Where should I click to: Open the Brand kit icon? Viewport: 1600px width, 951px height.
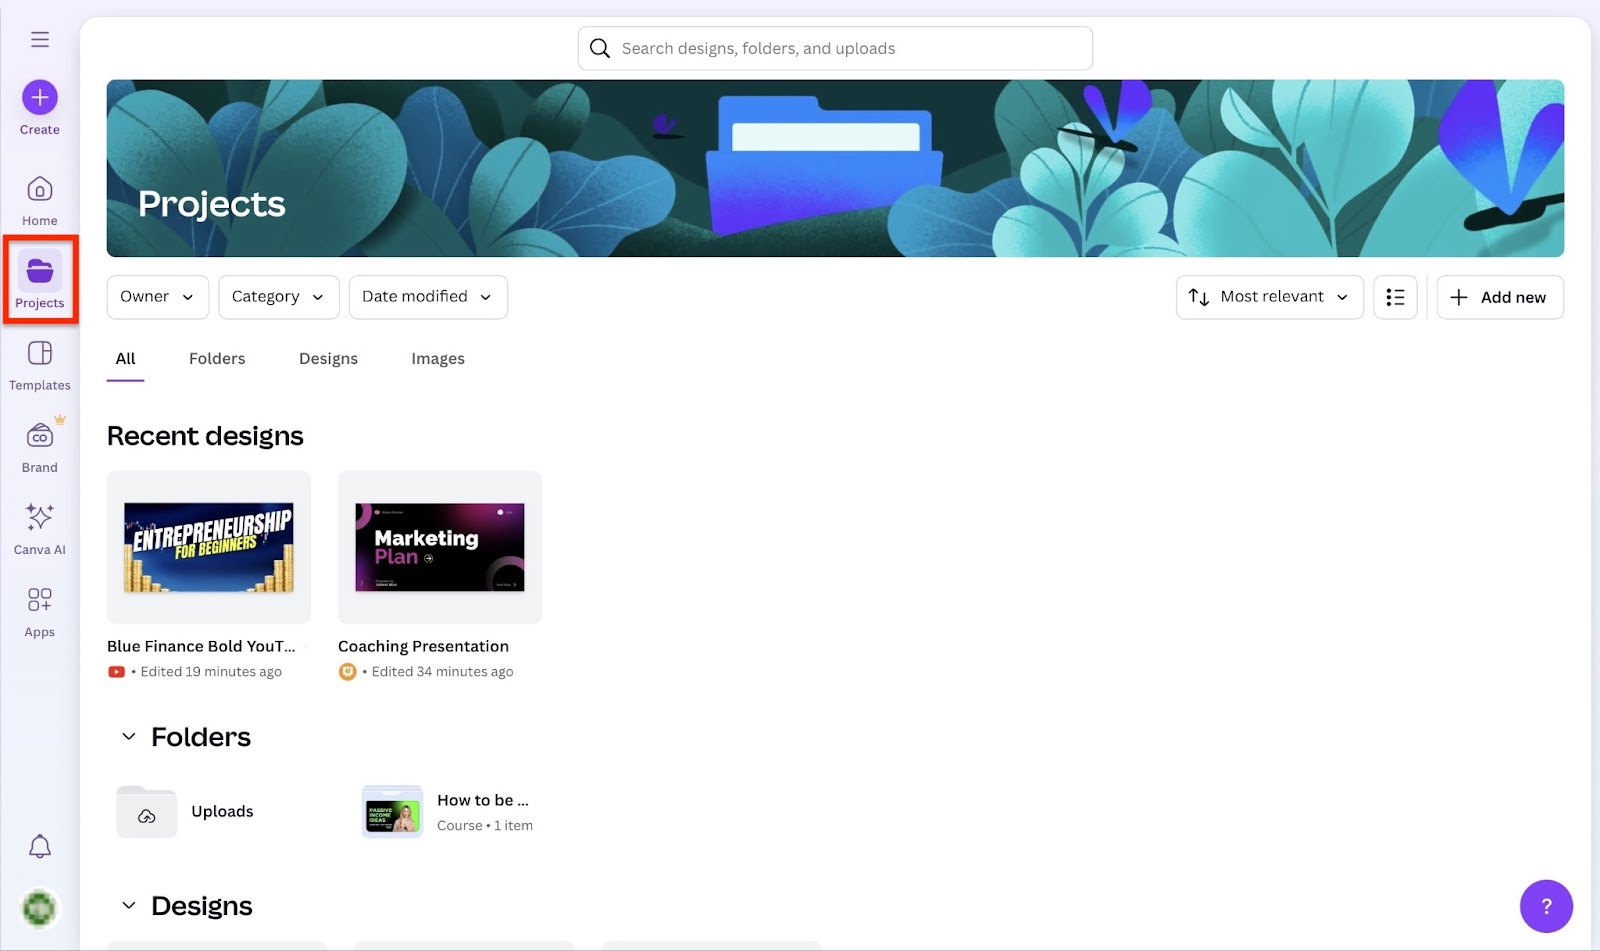click(40, 436)
